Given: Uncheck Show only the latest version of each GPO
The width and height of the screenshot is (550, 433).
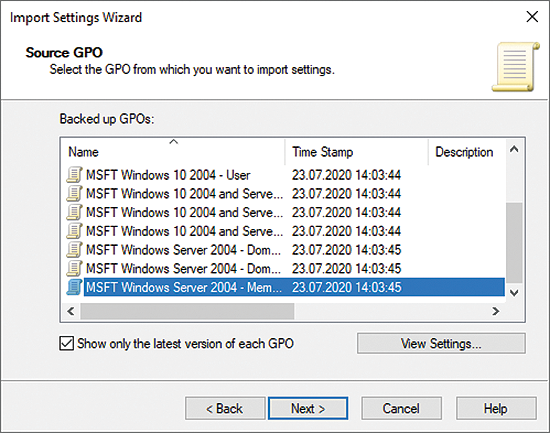Looking at the screenshot, I should (x=67, y=344).
